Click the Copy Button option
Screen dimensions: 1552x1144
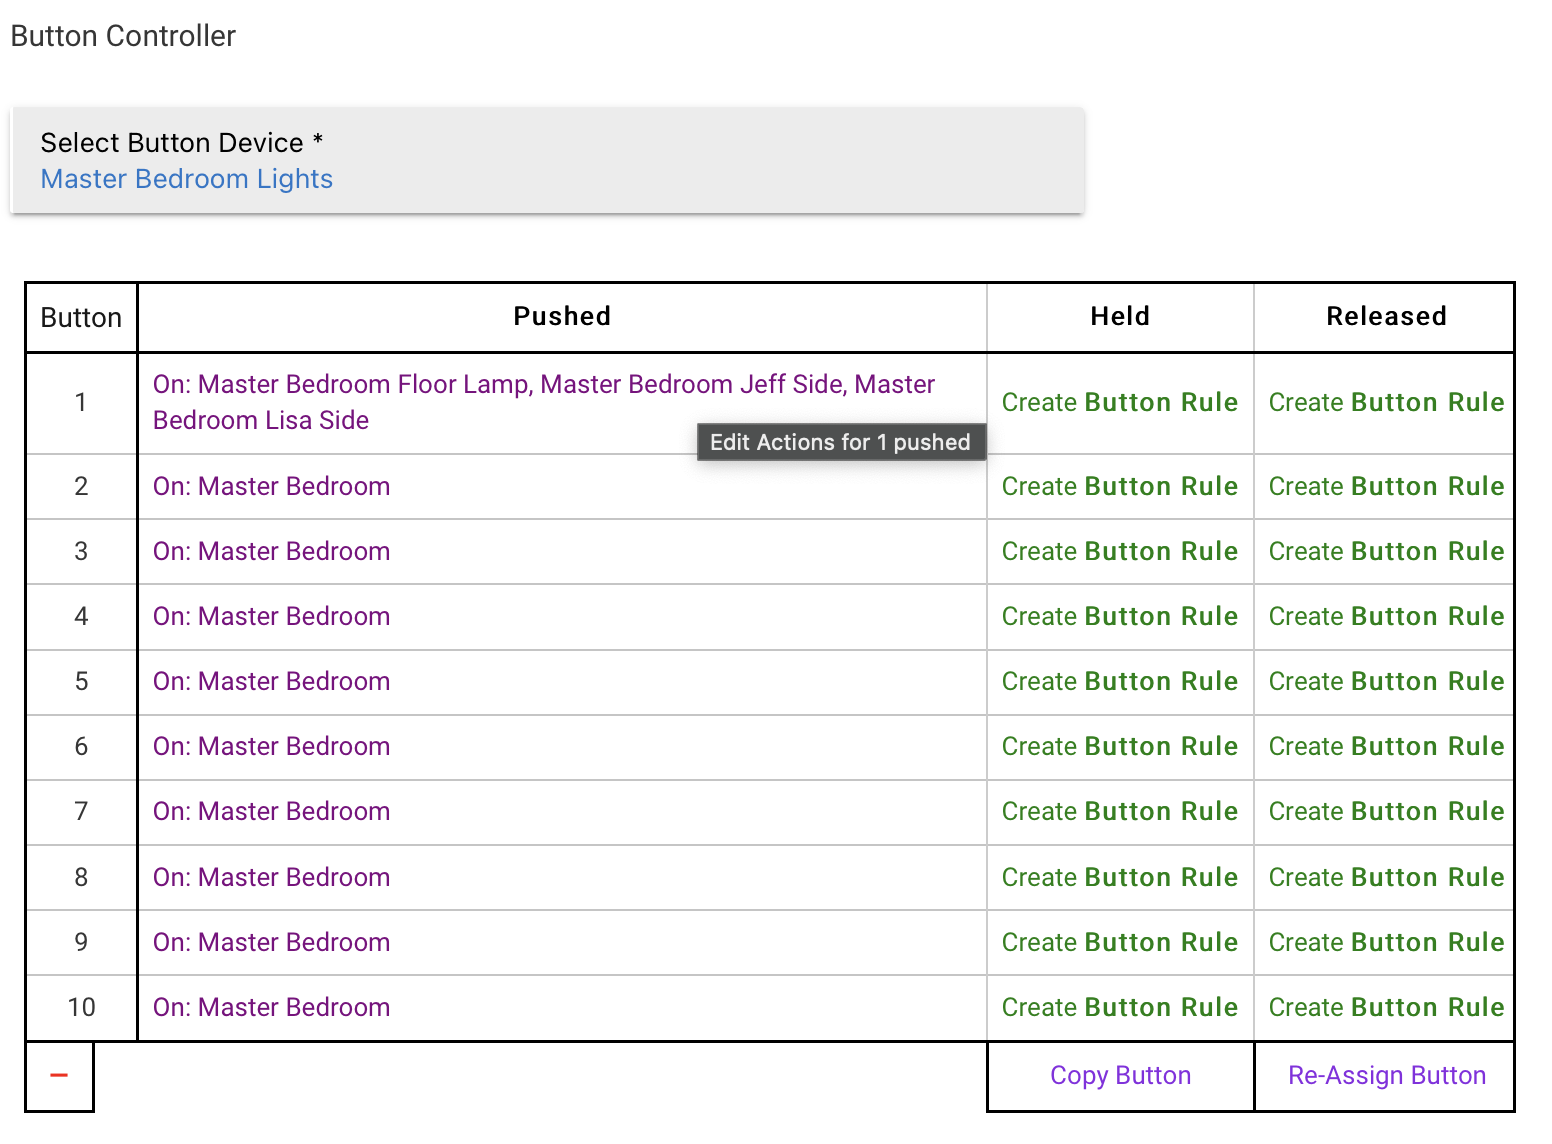click(x=1120, y=1076)
